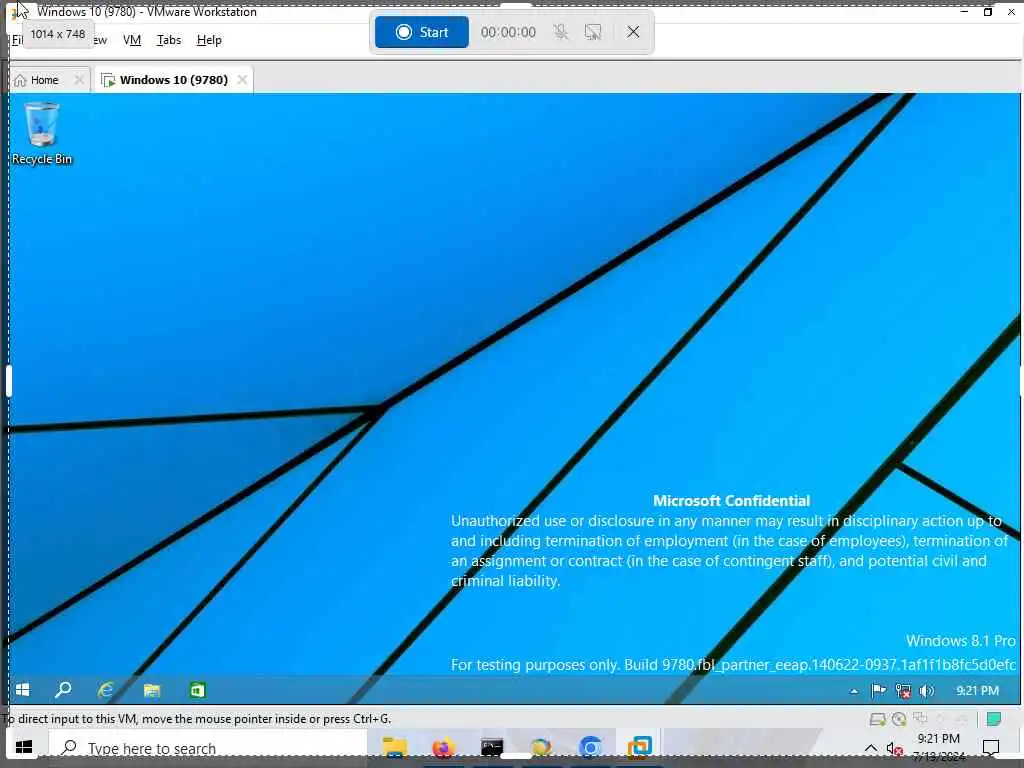Screen dimensions: 1024x768
Task: Click the host muted speaker icon
Action: pyautogui.click(x=895, y=749)
